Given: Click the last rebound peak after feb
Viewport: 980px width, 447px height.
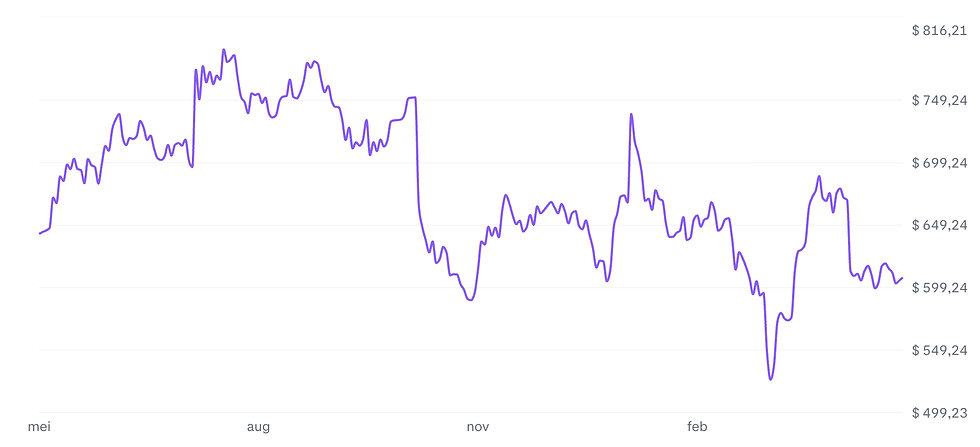Looking at the screenshot, I should 819,176.
